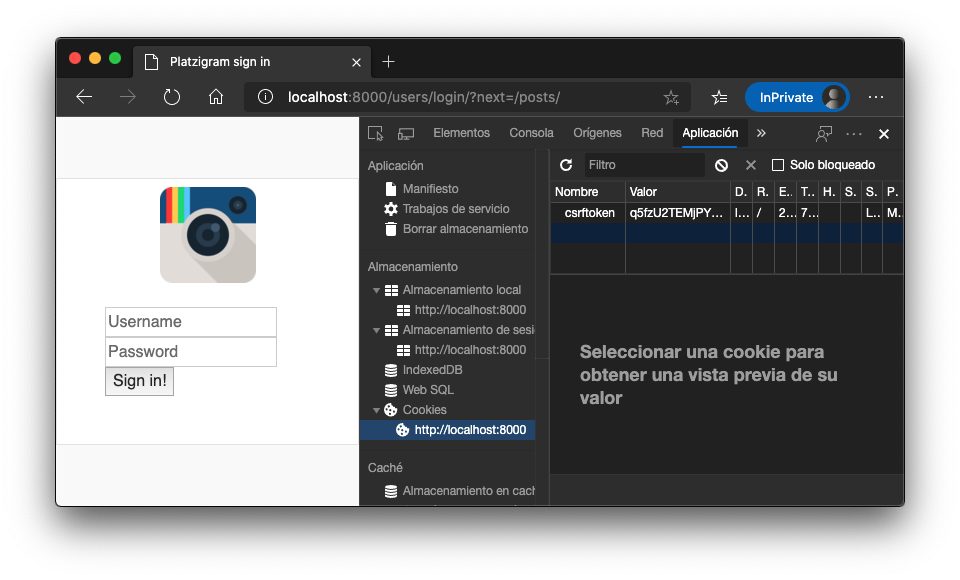Screen dimensions: 960x580
Task: Select localhost:8000 under Almacenamiento de sesión
Action: 470,350
